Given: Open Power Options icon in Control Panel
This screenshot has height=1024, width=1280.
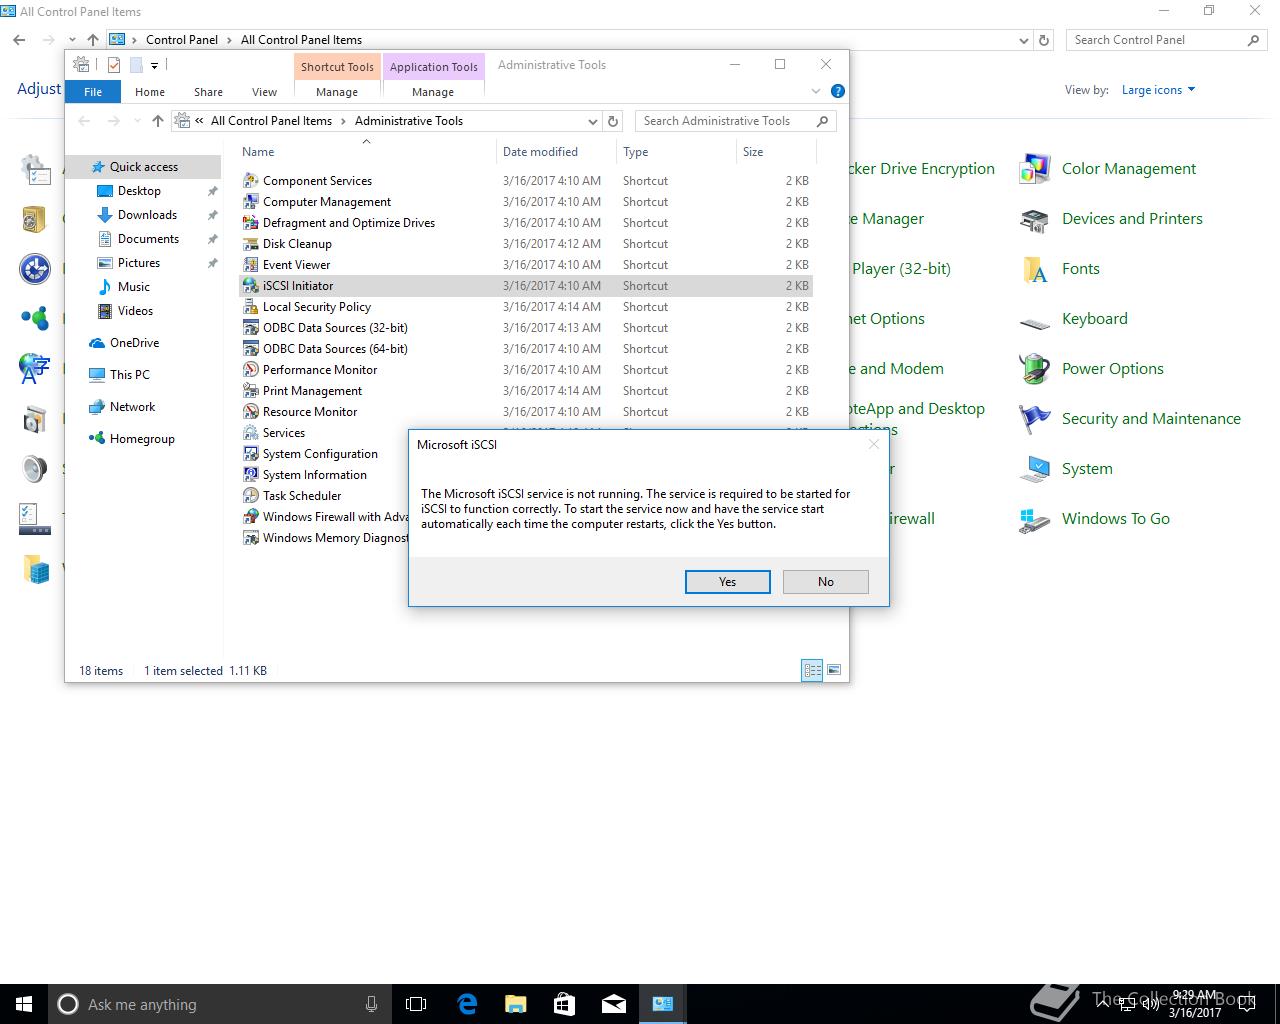Looking at the screenshot, I should click(1035, 369).
